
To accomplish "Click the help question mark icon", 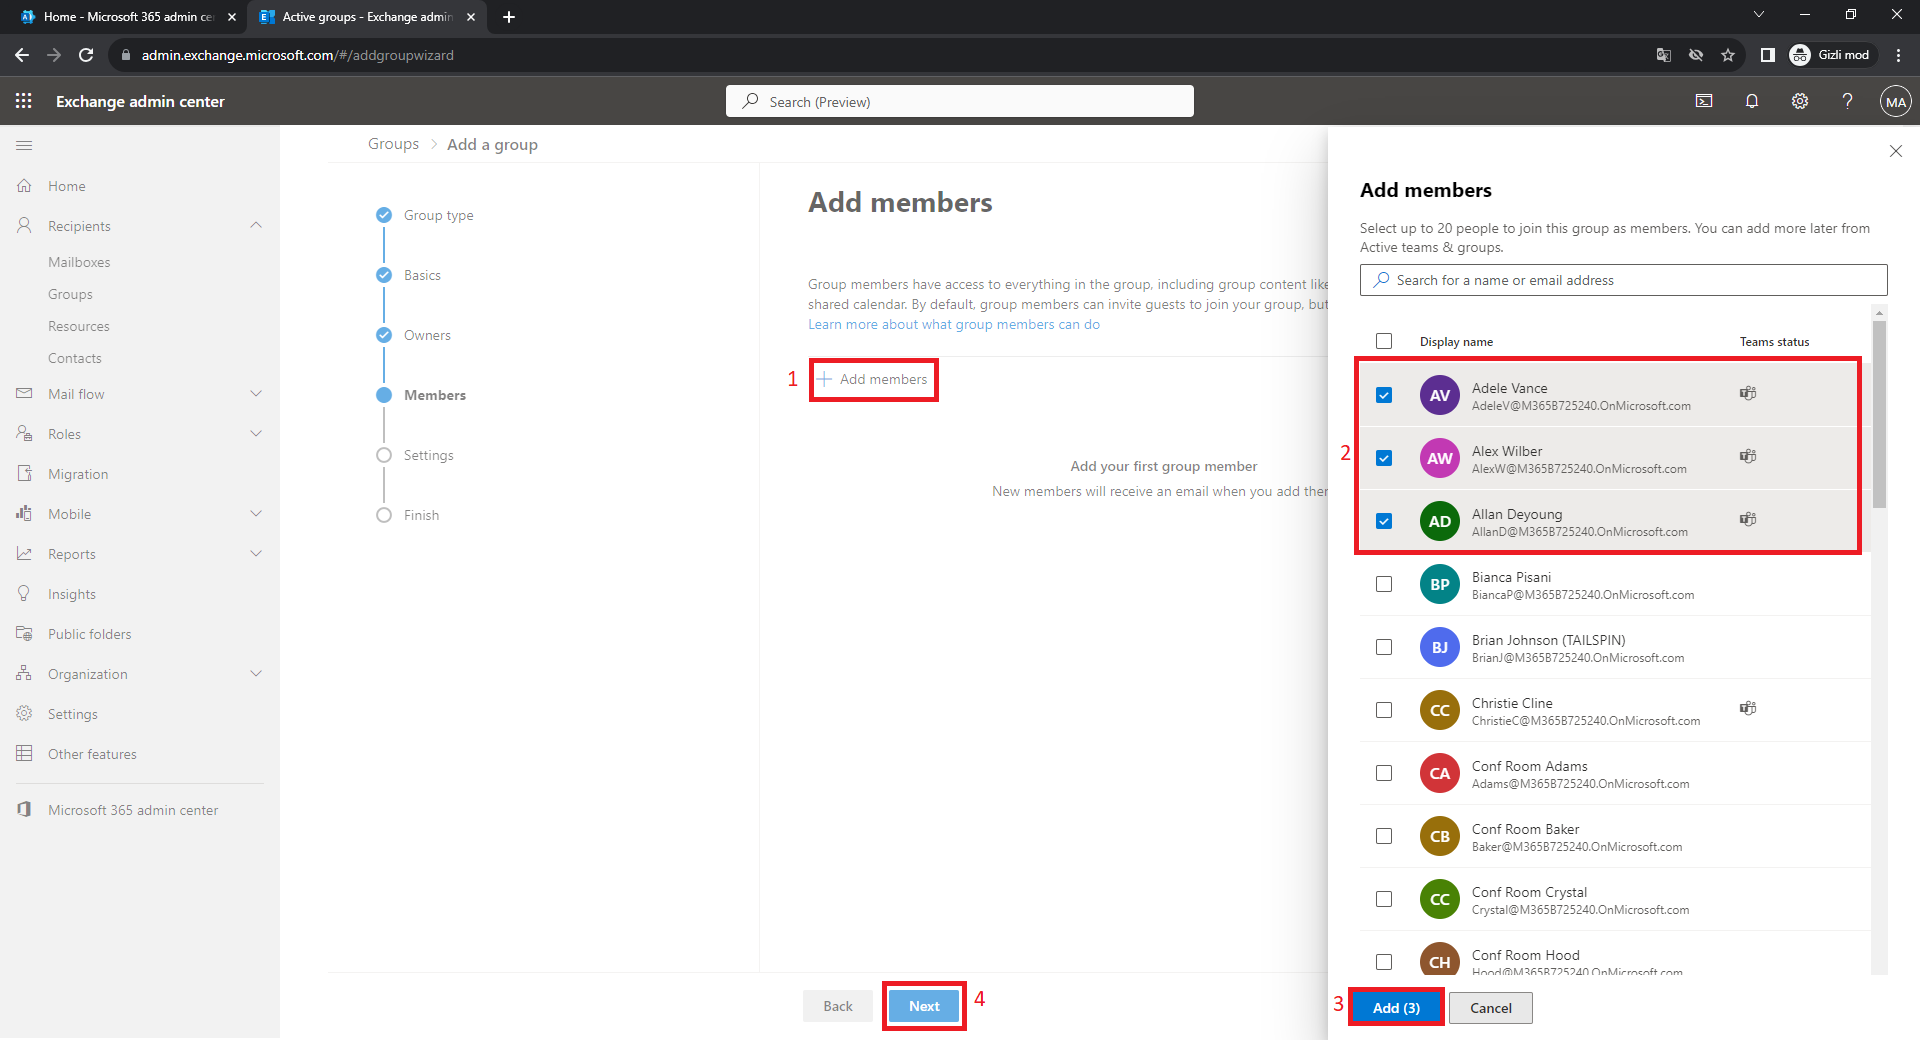I will [x=1847, y=101].
